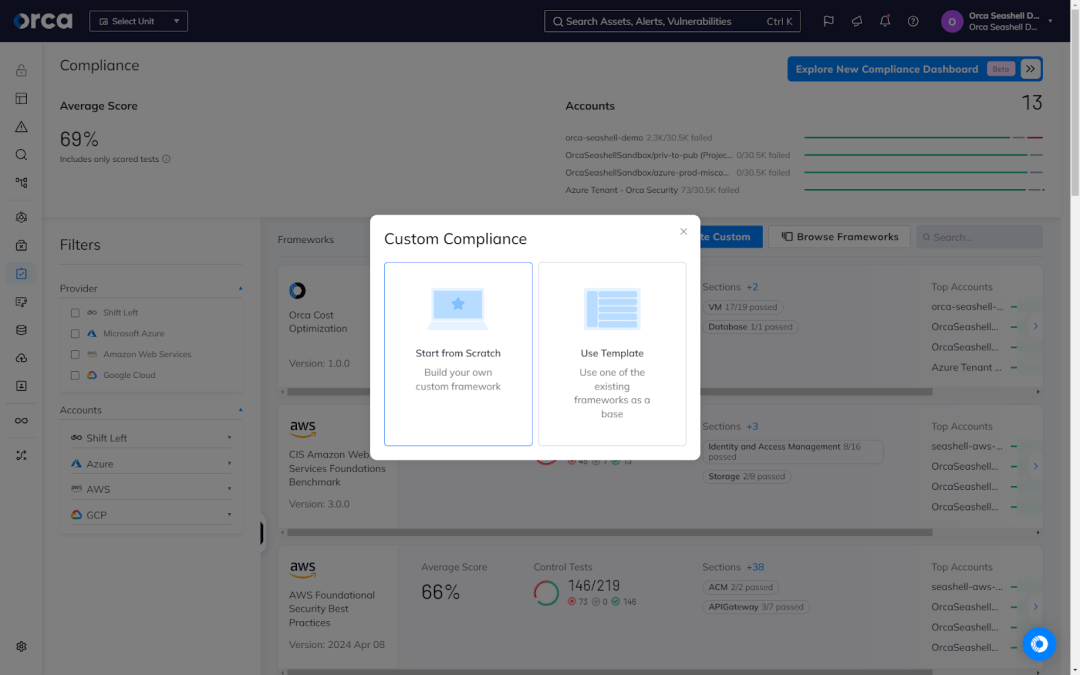Click the orca-seashell-demo account row
The width and height of the screenshot is (1080, 675).
click(804, 138)
